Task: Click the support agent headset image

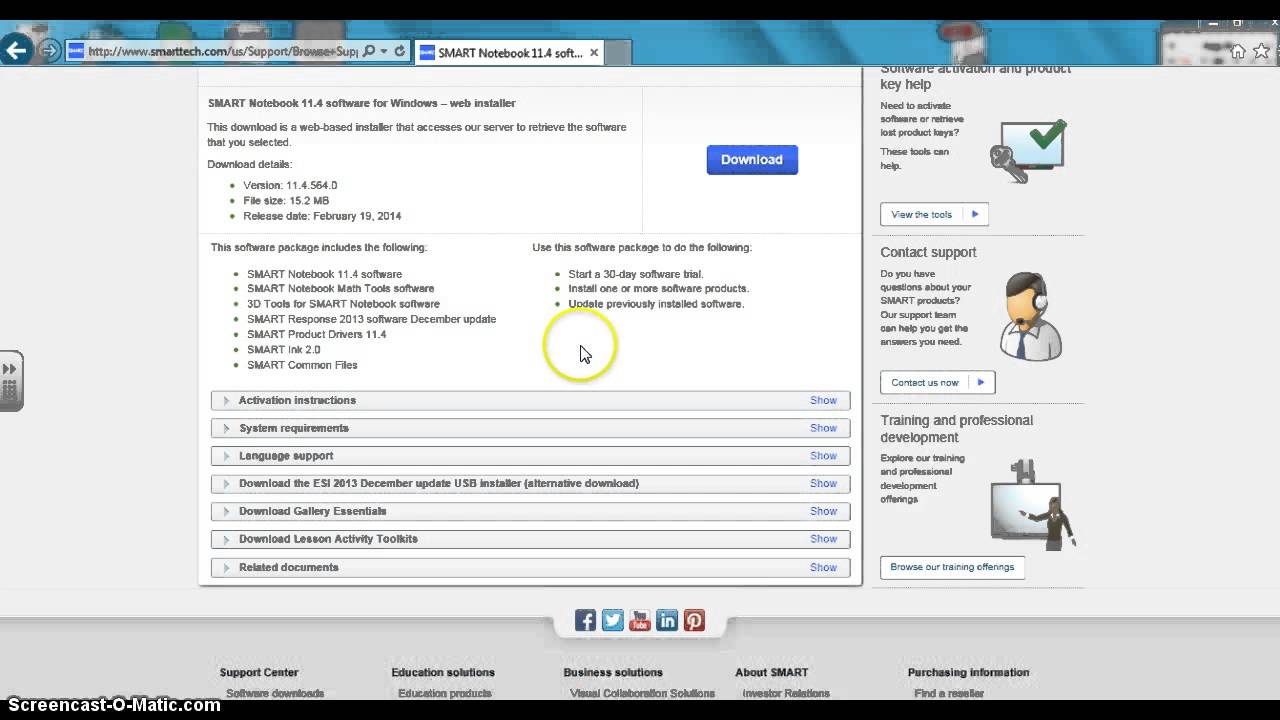Action: click(x=1030, y=316)
